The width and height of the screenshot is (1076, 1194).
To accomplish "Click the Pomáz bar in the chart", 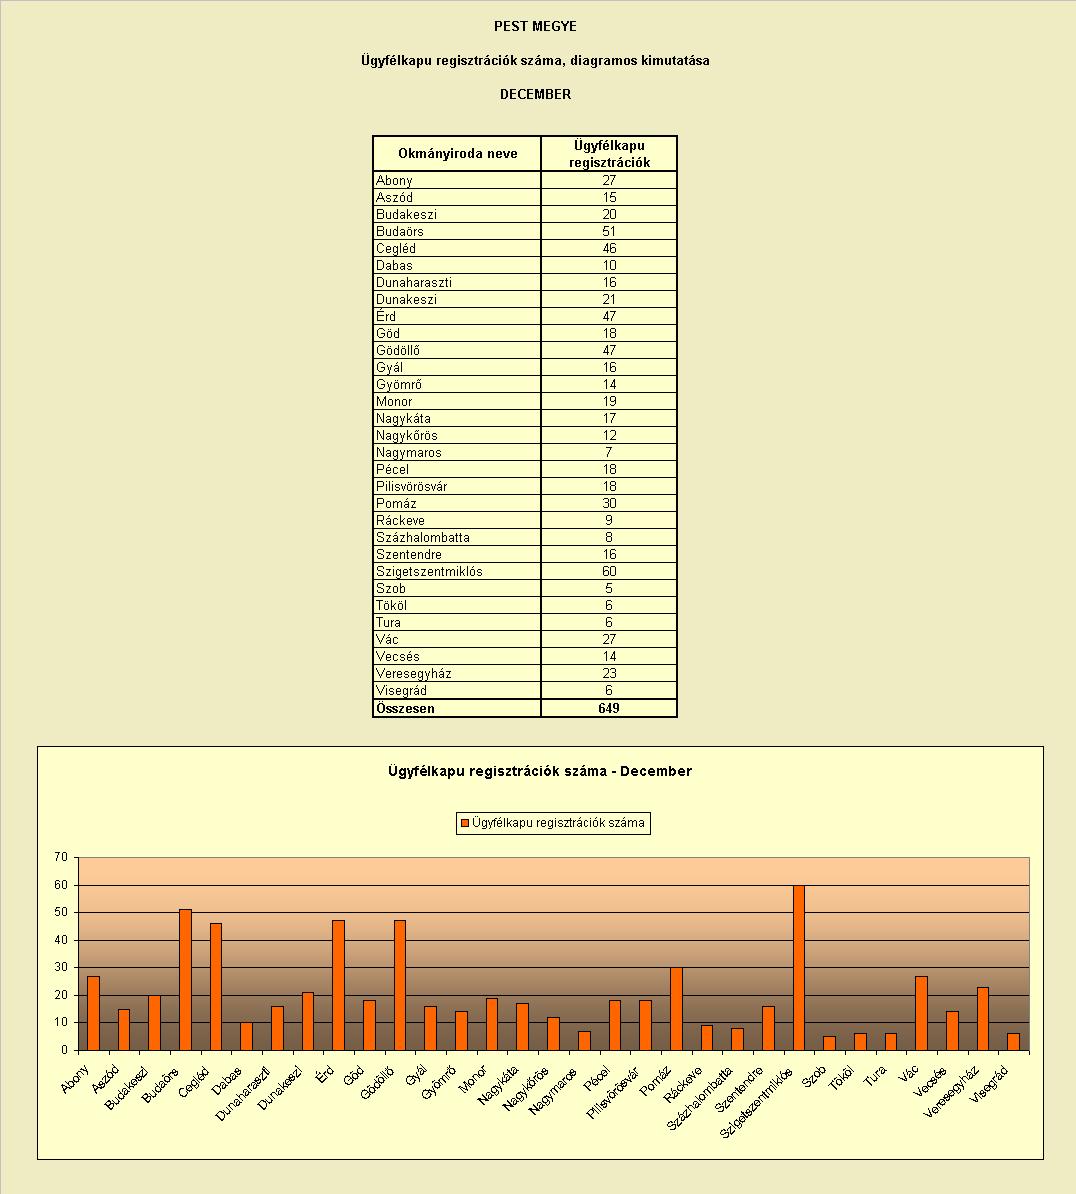I will pos(676,1010).
